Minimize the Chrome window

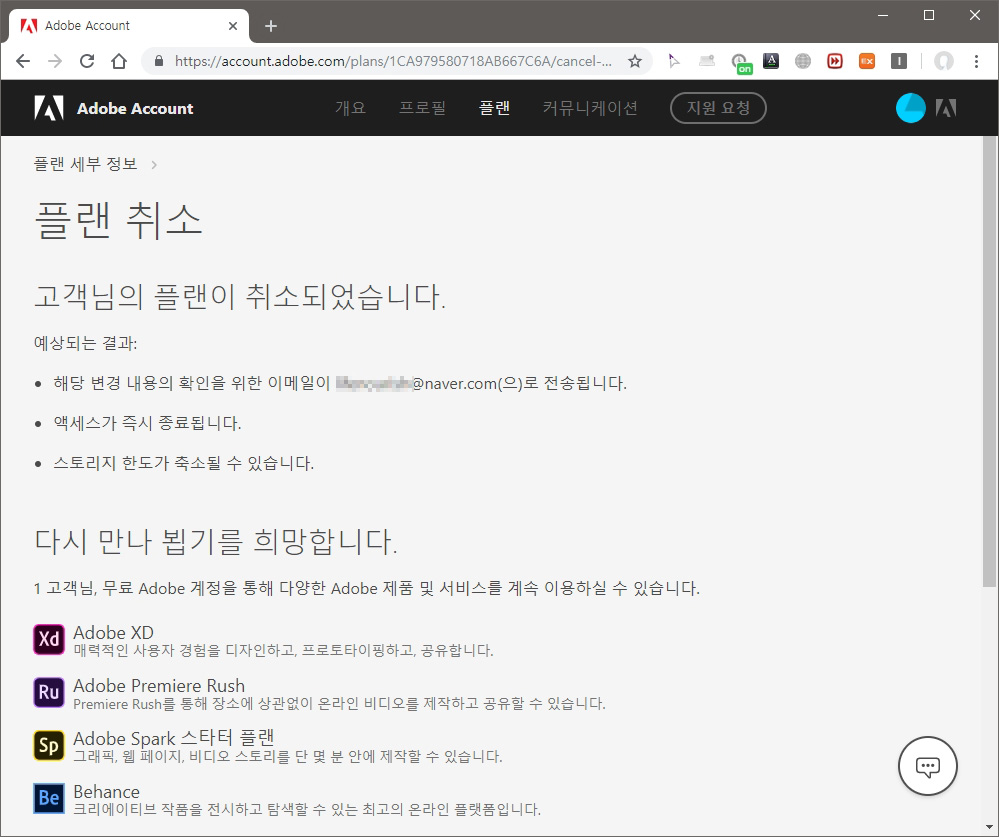pos(882,15)
